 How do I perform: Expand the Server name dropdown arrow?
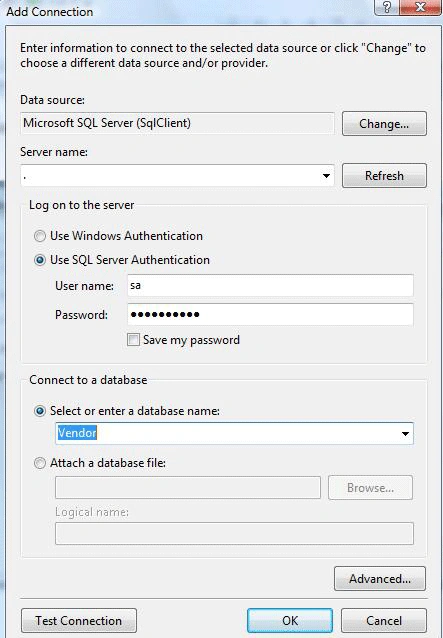click(x=326, y=176)
